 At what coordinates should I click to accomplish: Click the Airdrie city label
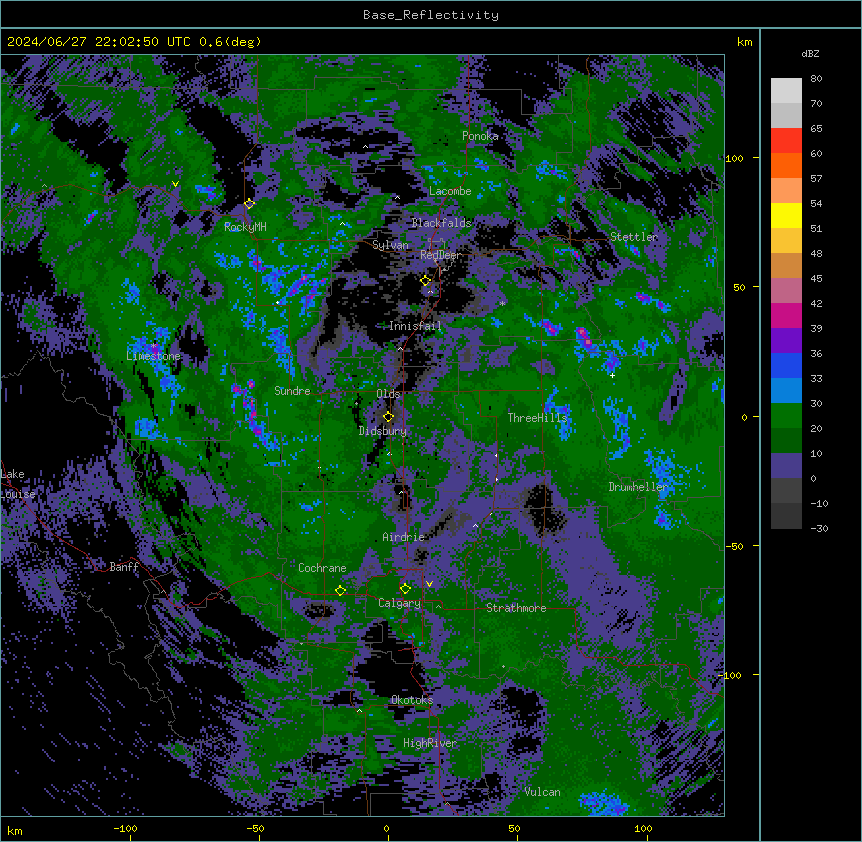pos(404,537)
